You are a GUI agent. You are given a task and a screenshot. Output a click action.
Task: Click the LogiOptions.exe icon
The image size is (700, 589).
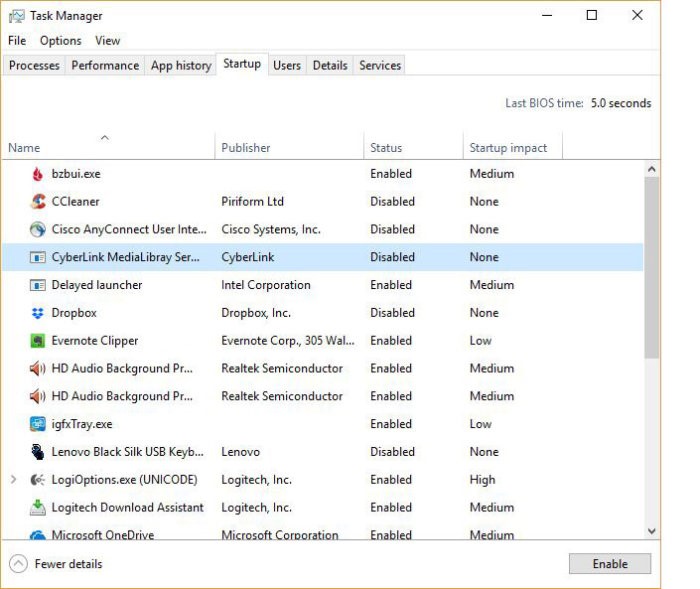click(38, 480)
